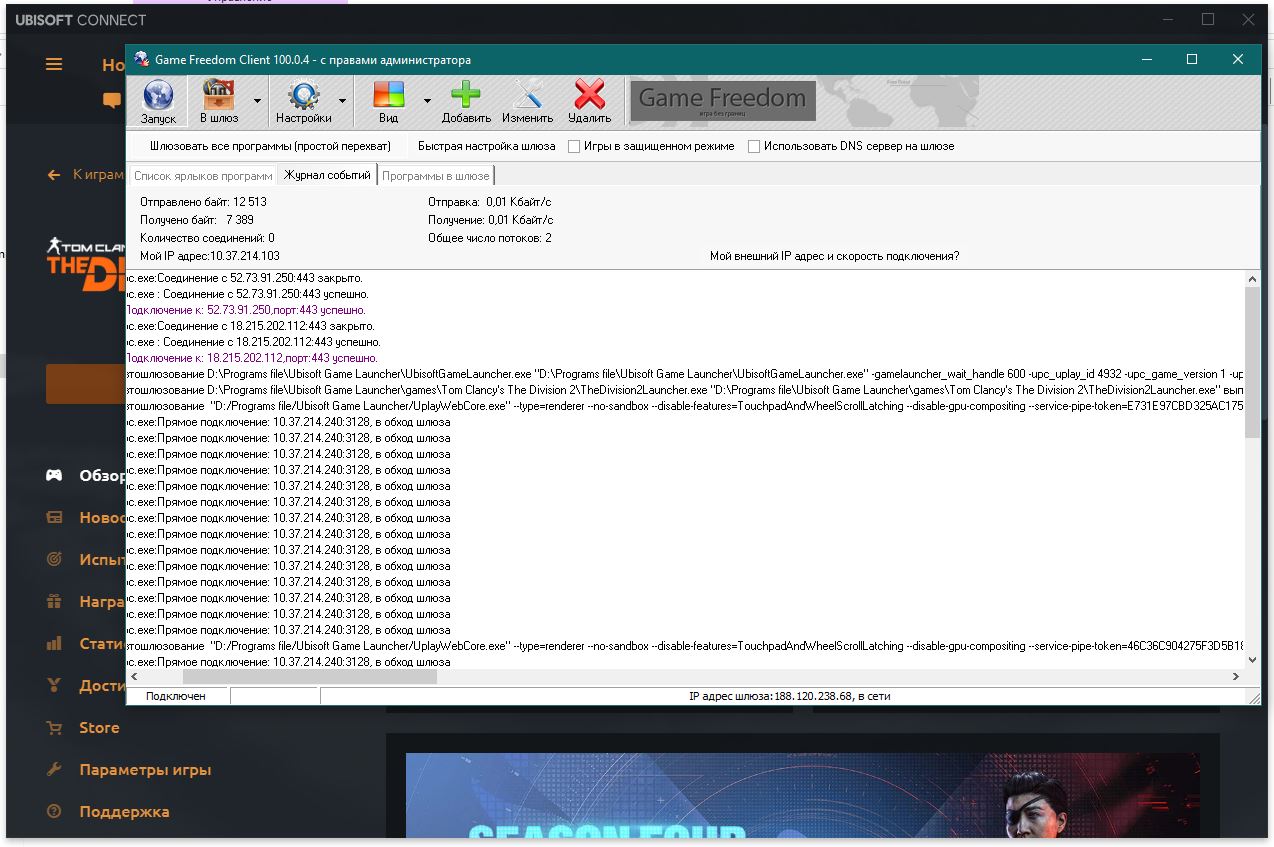
Task: Expand the dropdown arrow next to Настройки
Action: [342, 101]
